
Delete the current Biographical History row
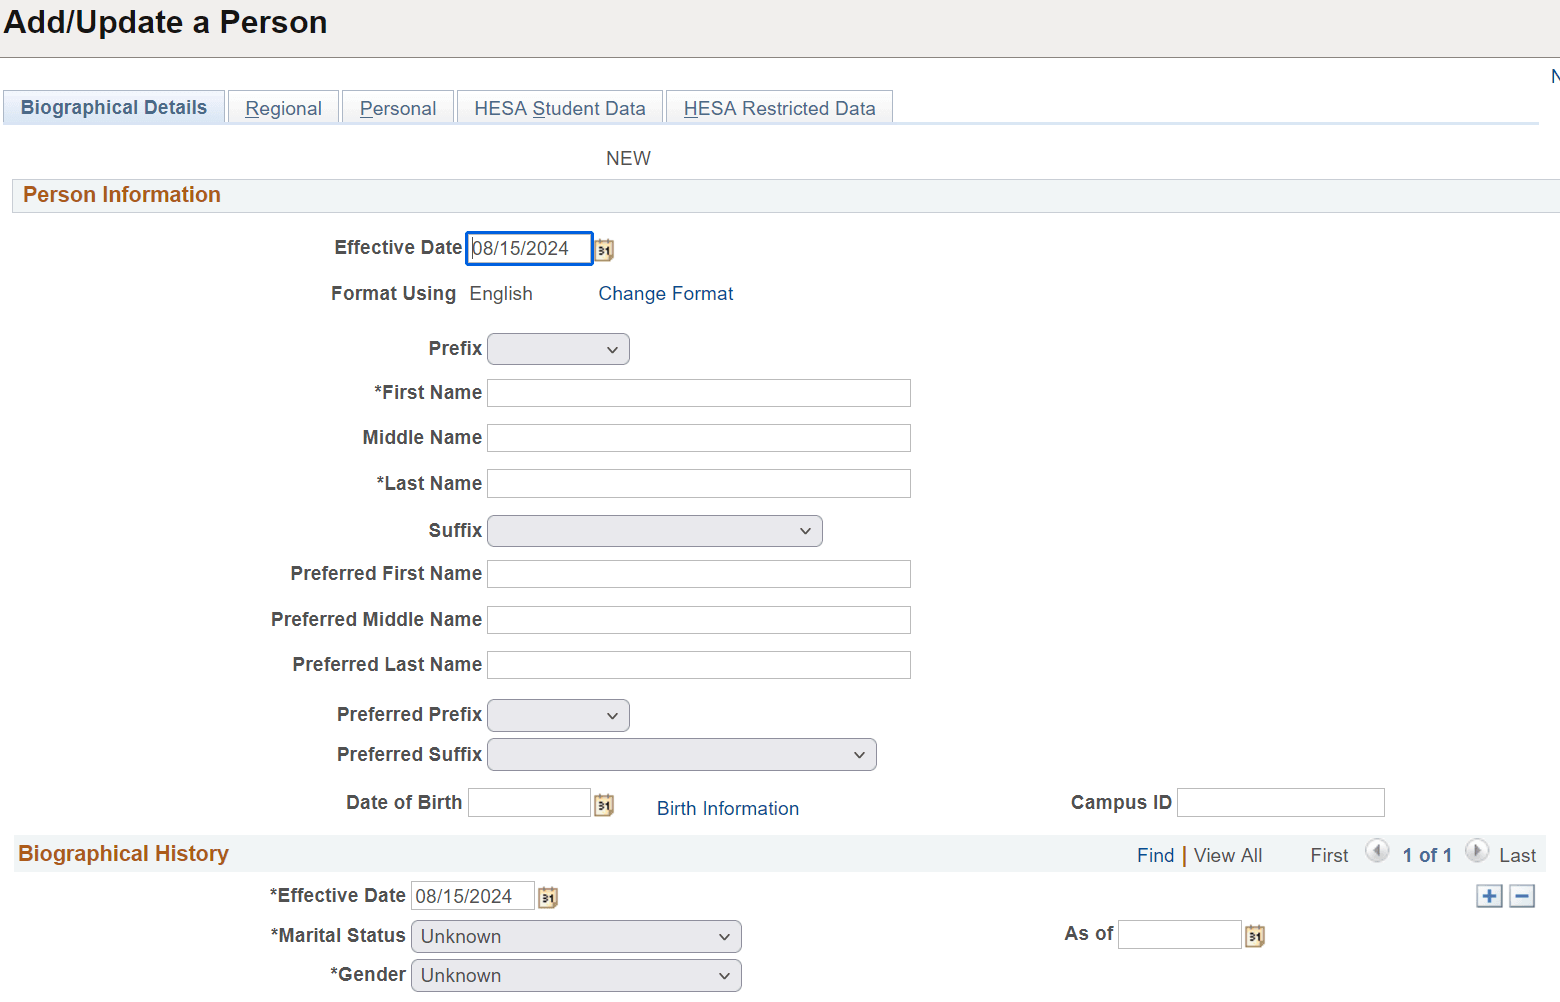[x=1522, y=896]
